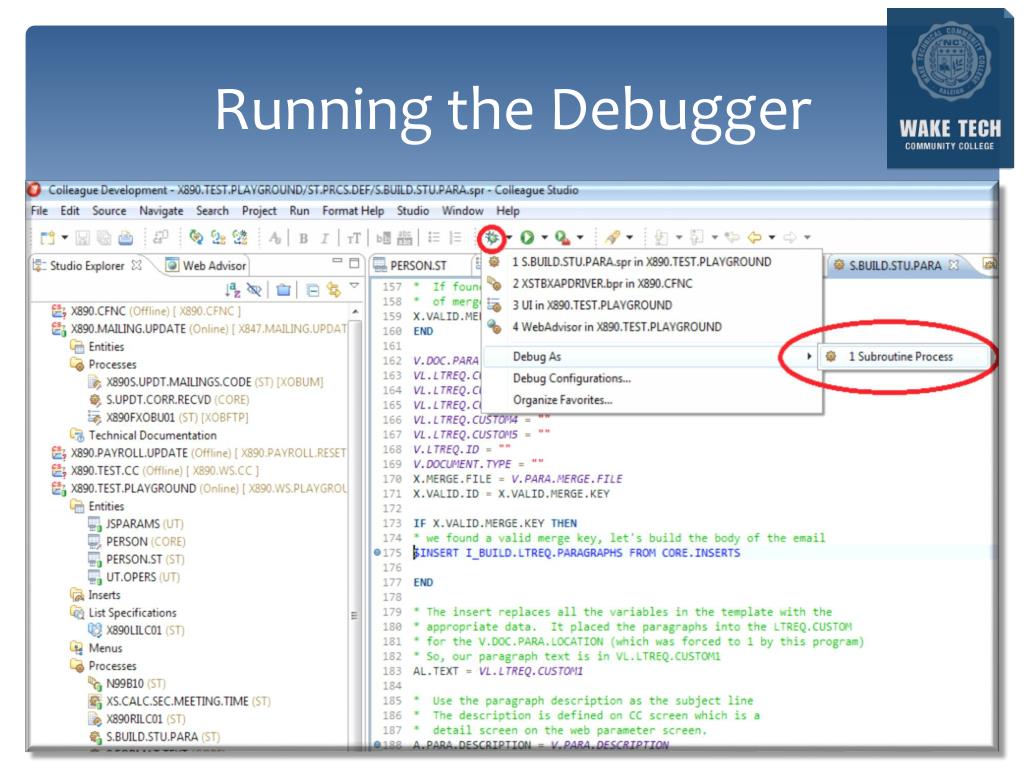The width and height of the screenshot is (1024, 768).
Task: Click the grayed Save disk icon
Action: pyautogui.click(x=82, y=238)
